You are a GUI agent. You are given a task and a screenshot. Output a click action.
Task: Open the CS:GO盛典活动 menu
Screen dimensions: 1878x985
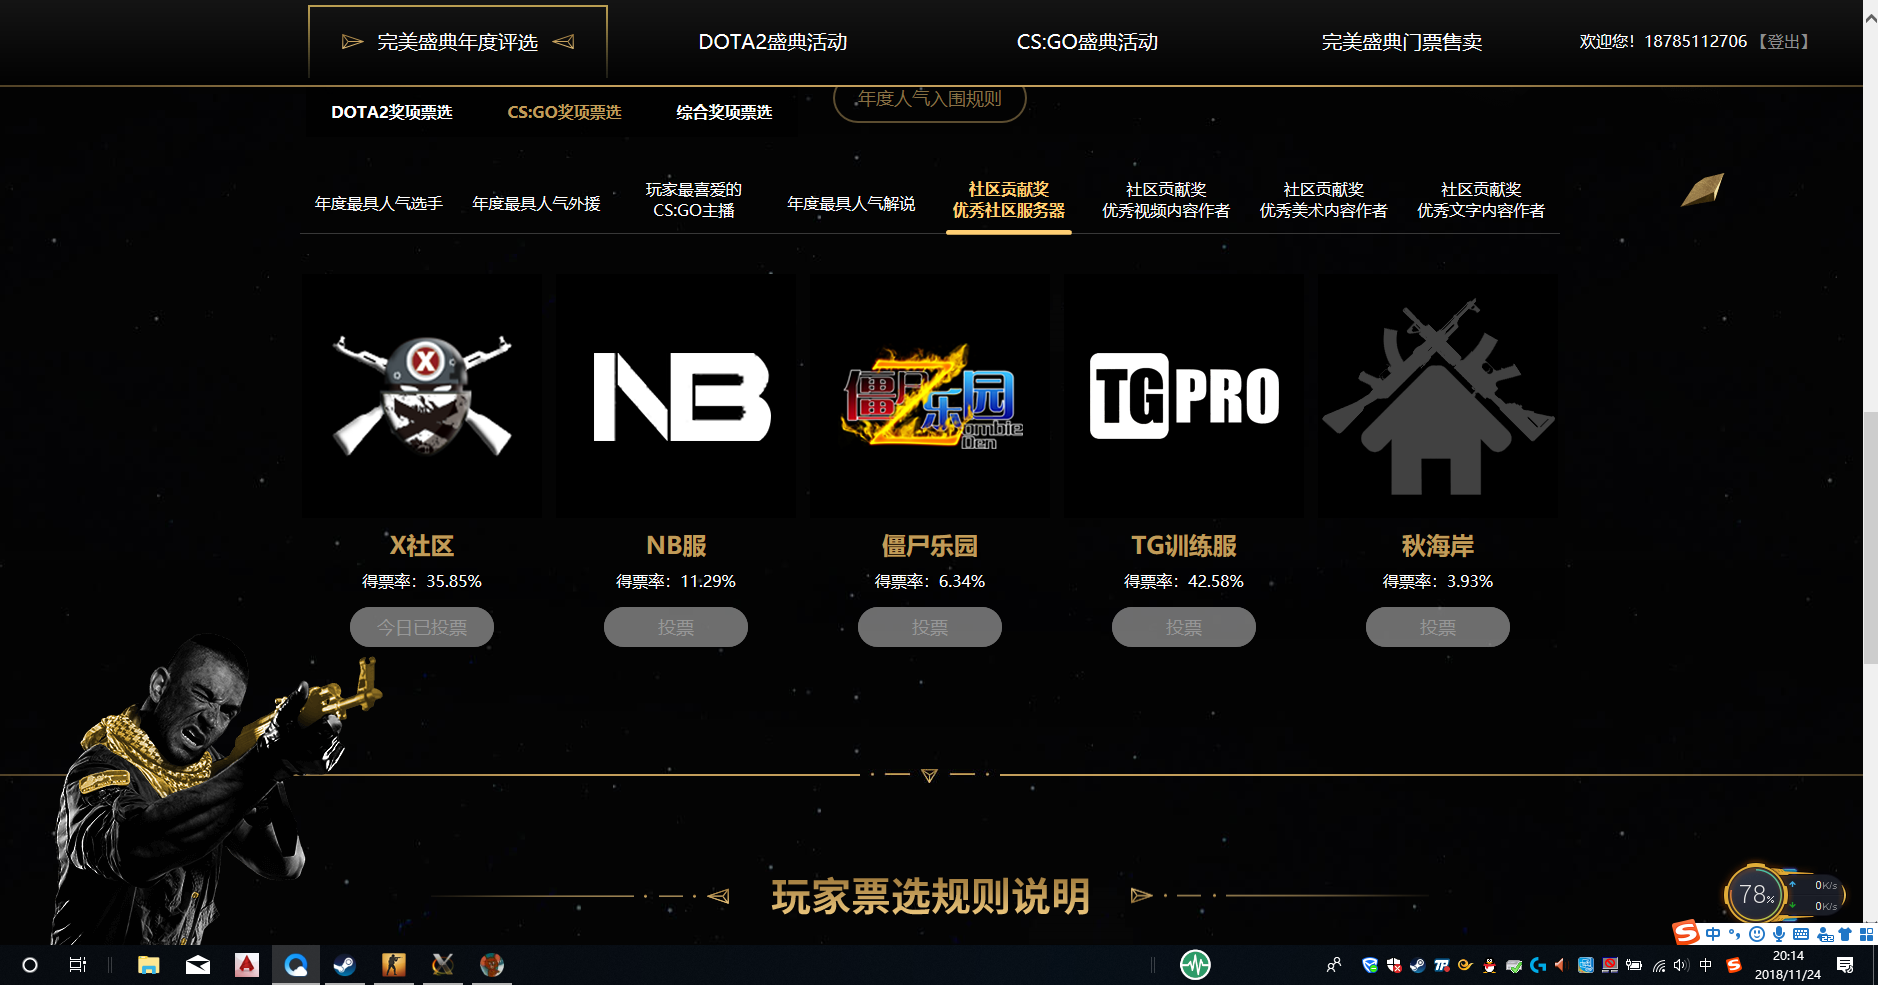tap(1087, 42)
